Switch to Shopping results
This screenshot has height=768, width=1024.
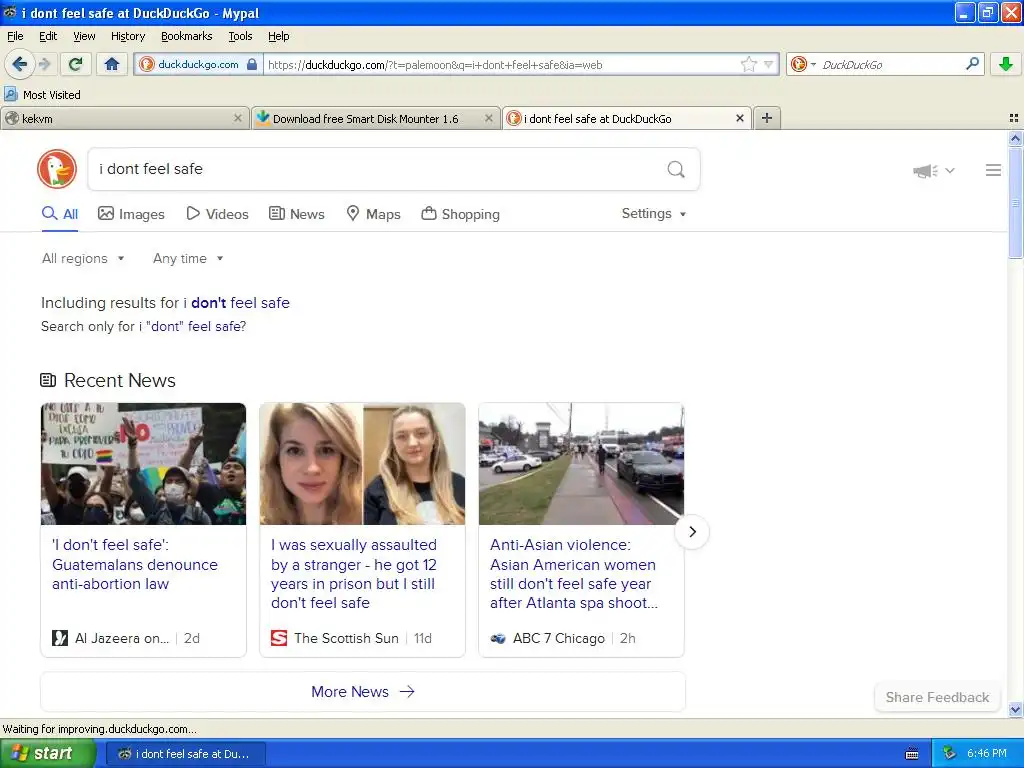point(460,214)
